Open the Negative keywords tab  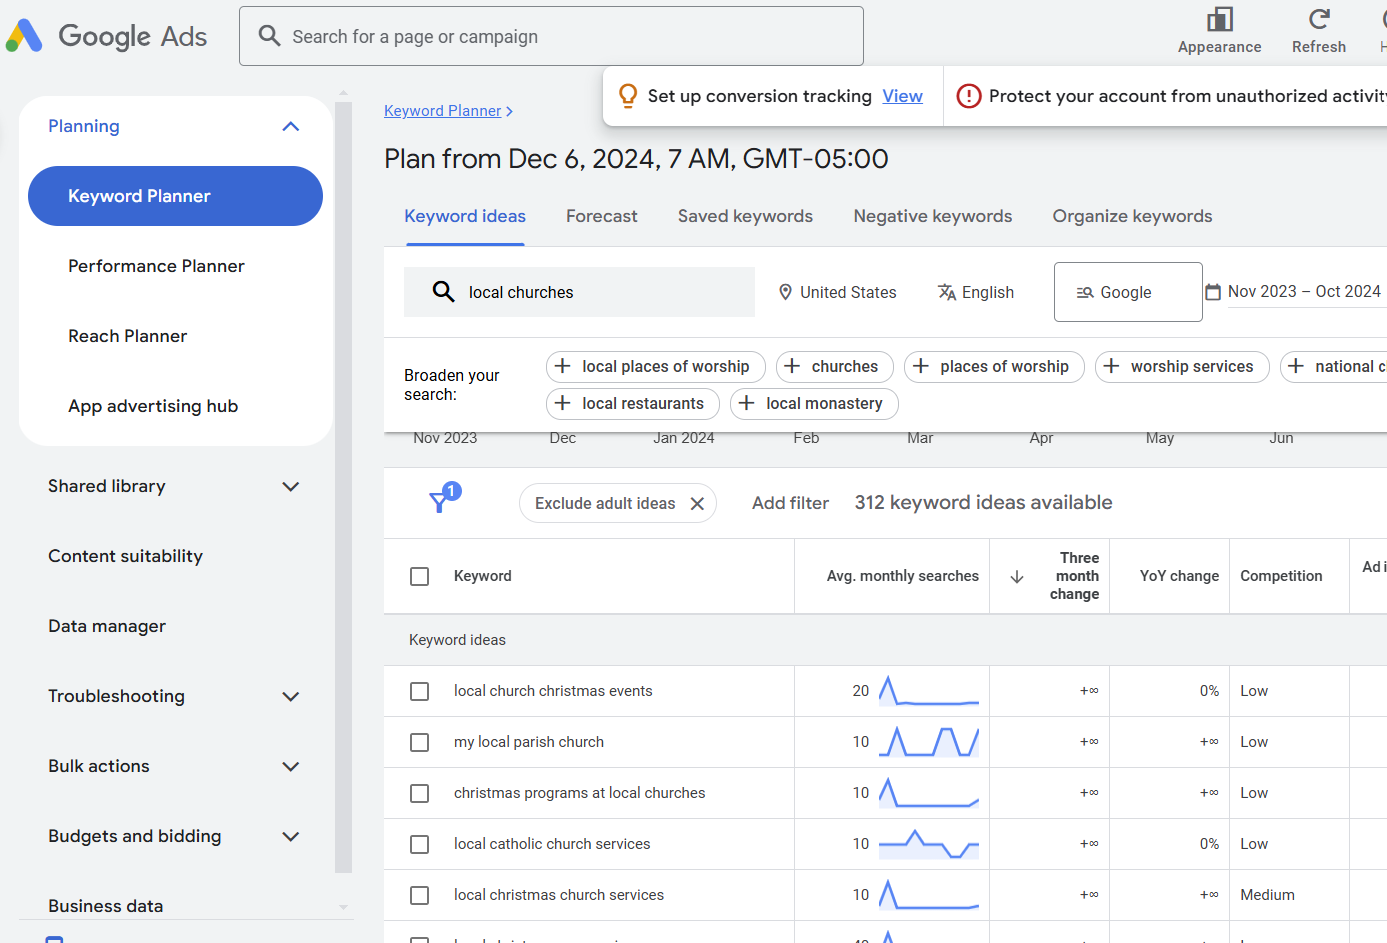pos(932,216)
